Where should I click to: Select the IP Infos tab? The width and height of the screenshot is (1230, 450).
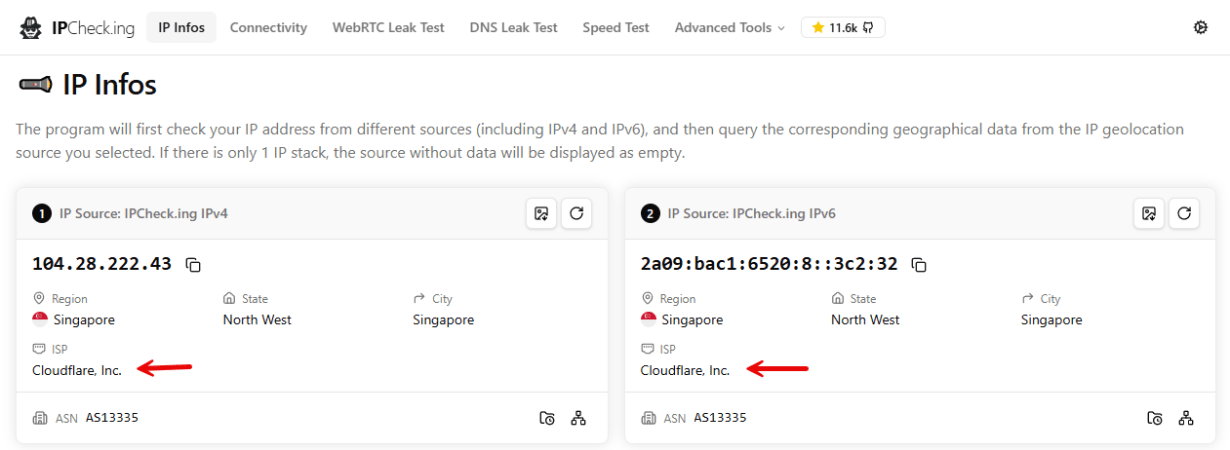182,28
